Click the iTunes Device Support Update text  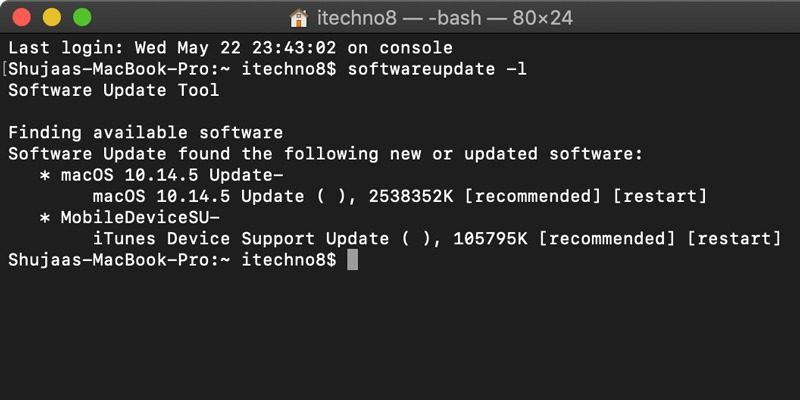click(241, 239)
